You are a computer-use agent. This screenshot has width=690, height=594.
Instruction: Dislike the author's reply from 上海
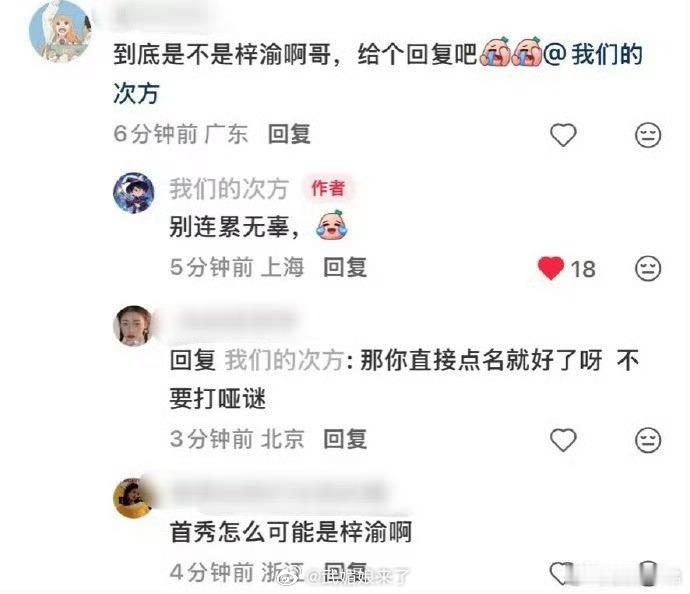tap(648, 268)
